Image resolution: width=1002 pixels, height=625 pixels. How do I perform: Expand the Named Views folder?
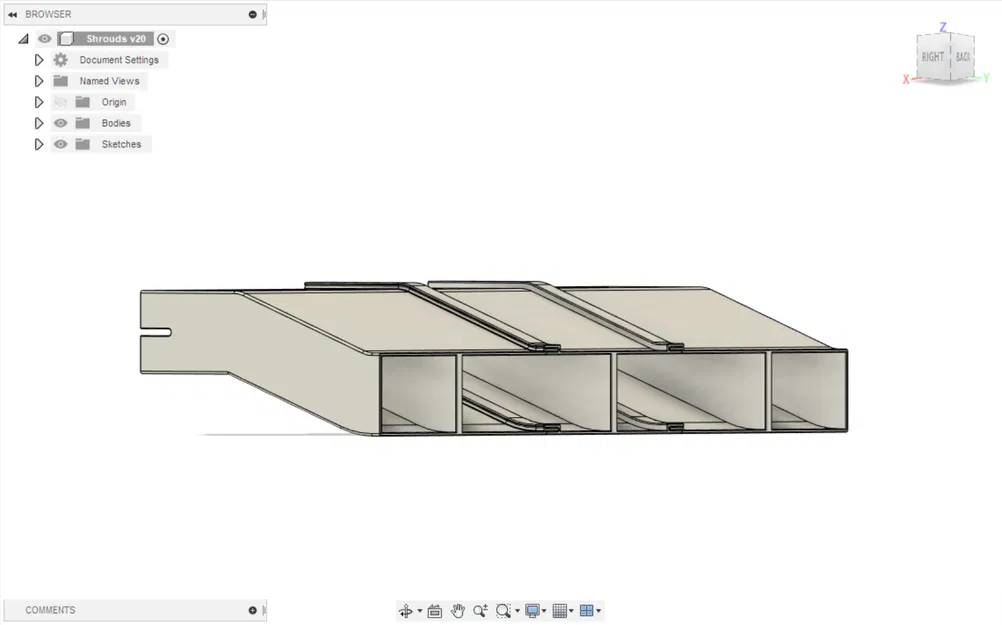coord(38,80)
